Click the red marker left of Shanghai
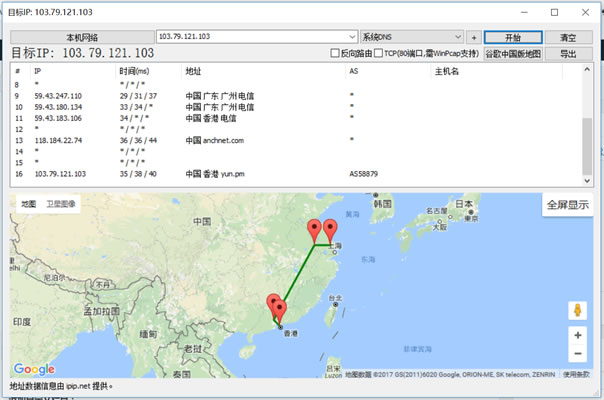This screenshot has width=604, height=400. point(315,230)
